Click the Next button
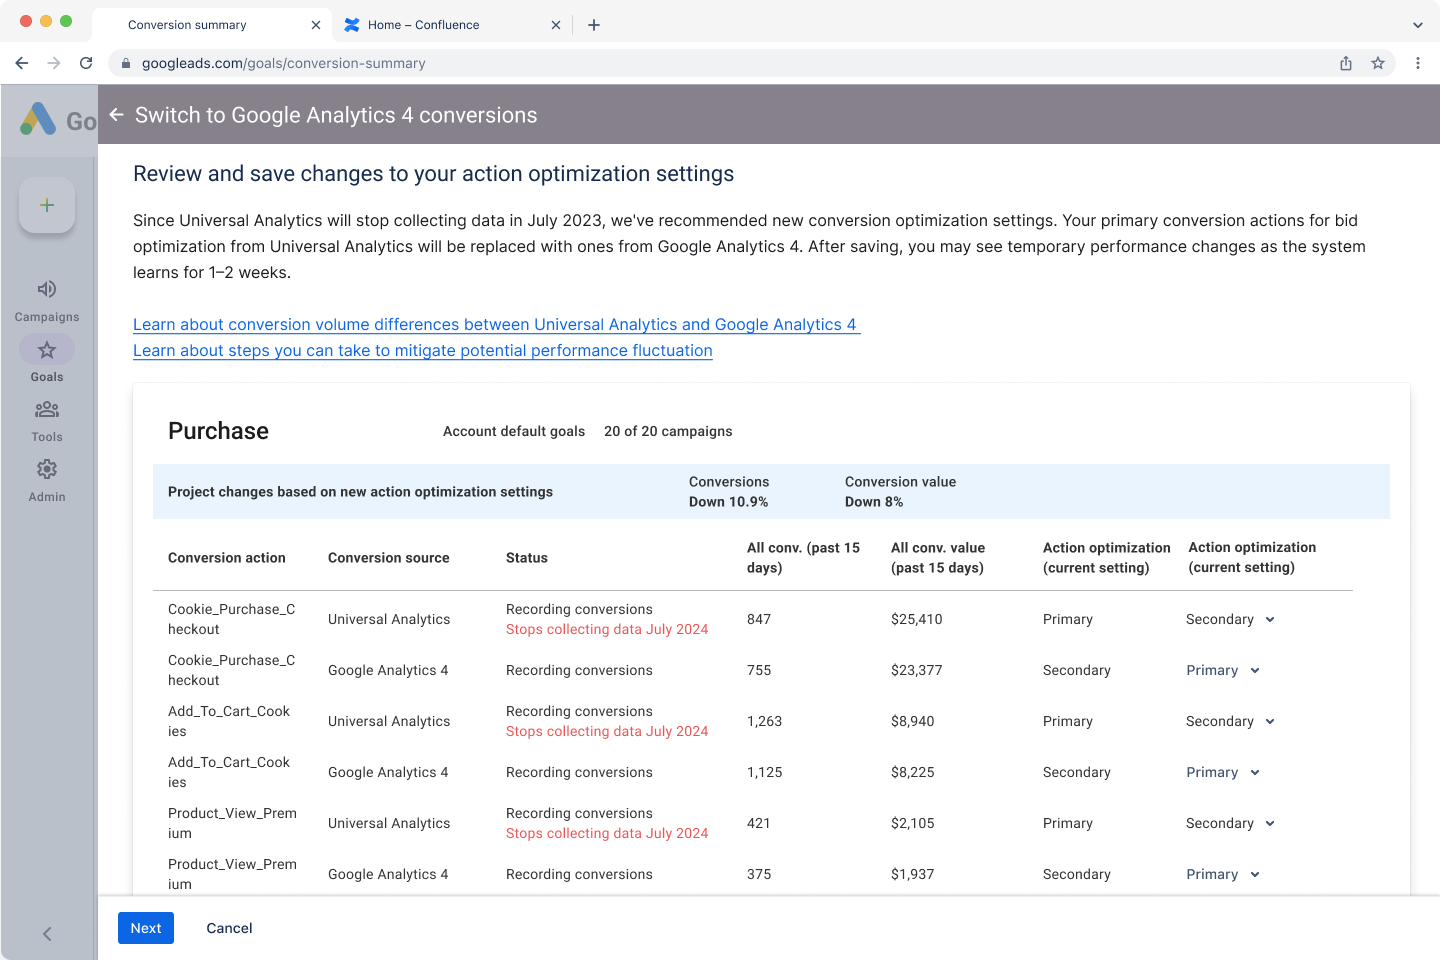This screenshot has height=960, width=1440. click(x=146, y=928)
